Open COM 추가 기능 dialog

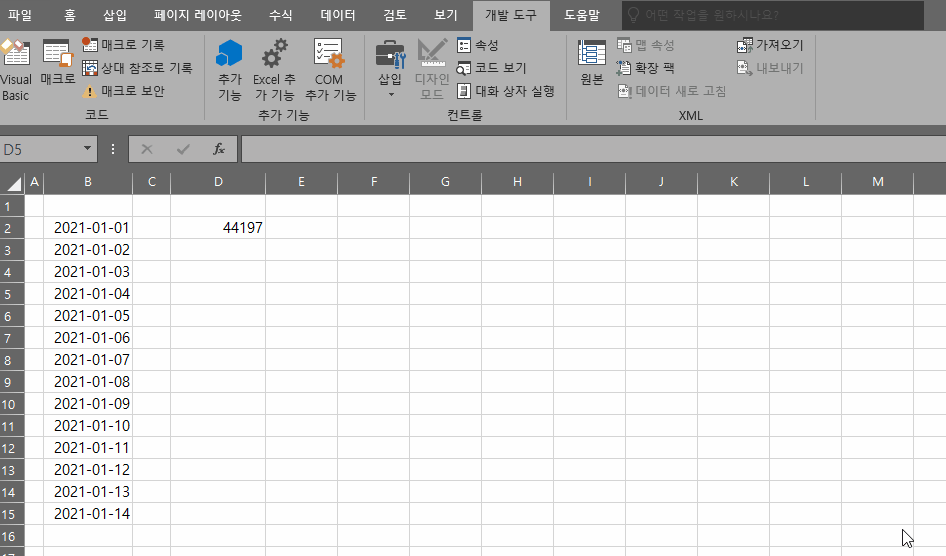tap(329, 71)
